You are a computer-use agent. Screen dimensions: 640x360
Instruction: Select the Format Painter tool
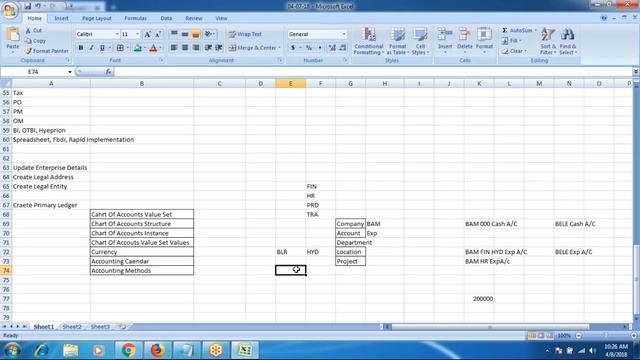point(47,51)
